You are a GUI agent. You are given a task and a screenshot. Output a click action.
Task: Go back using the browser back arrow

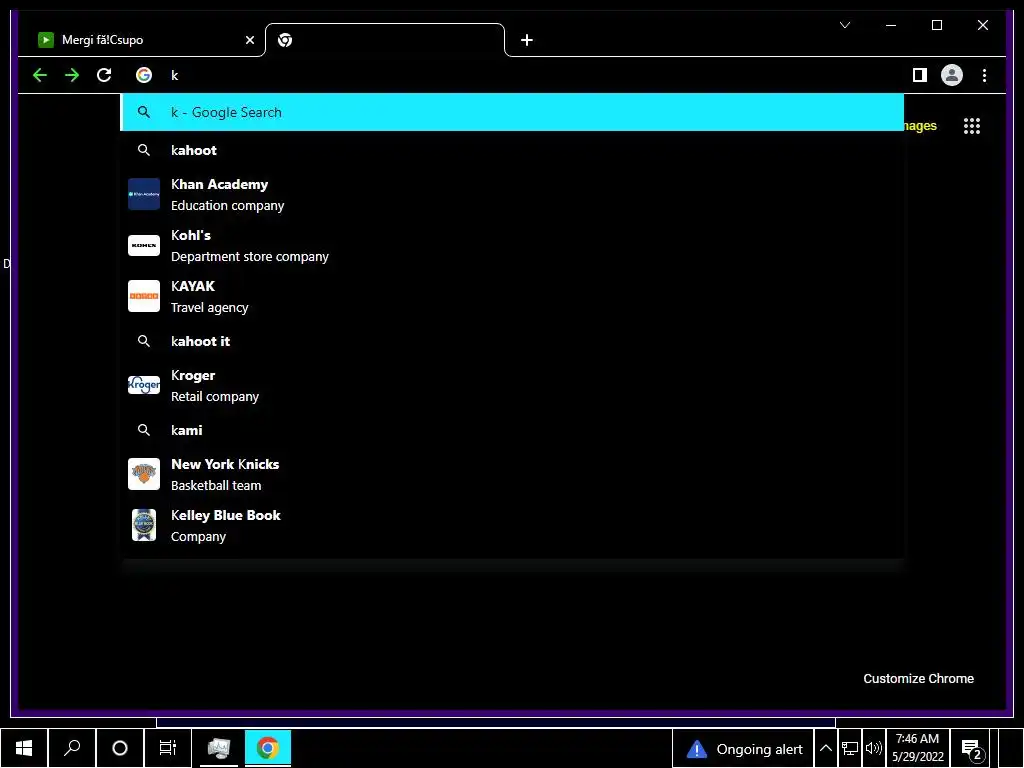pos(40,75)
